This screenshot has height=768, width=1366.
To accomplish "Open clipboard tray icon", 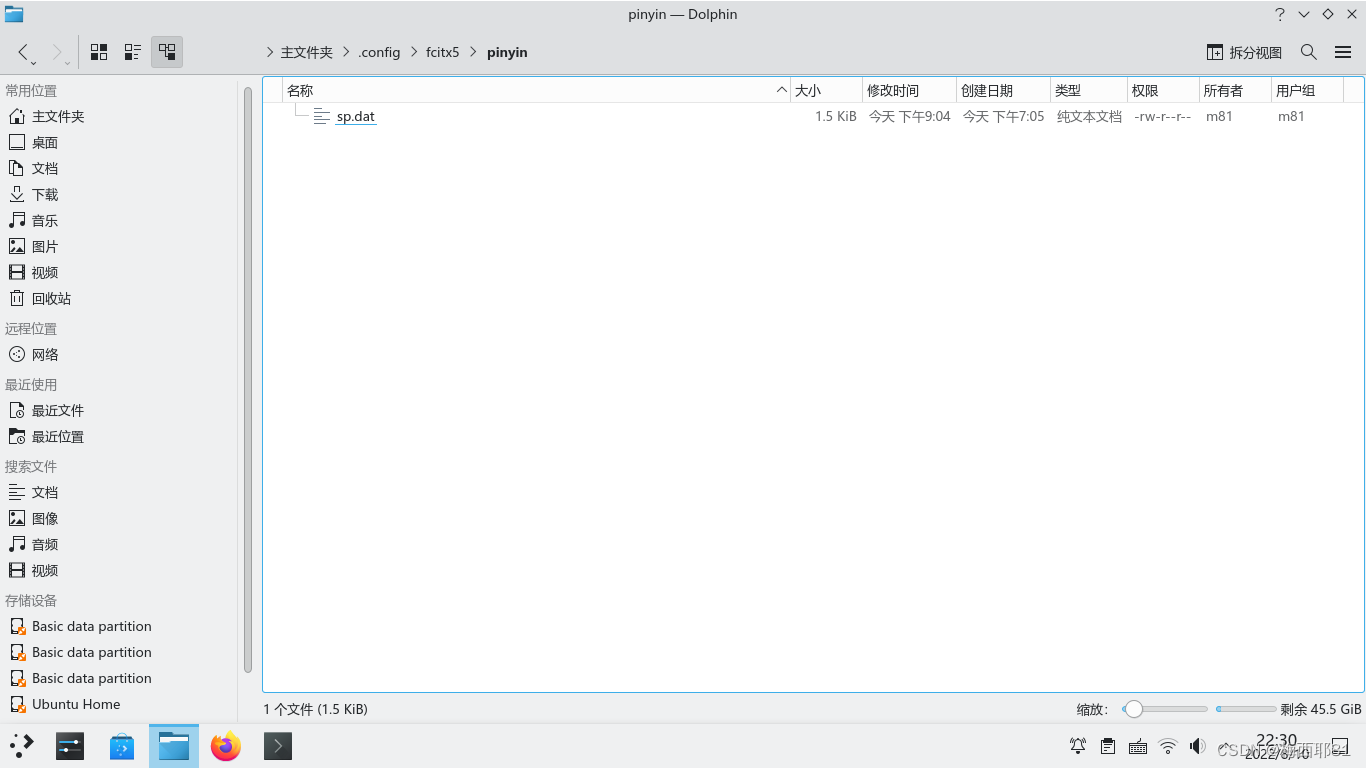I will tap(1108, 746).
